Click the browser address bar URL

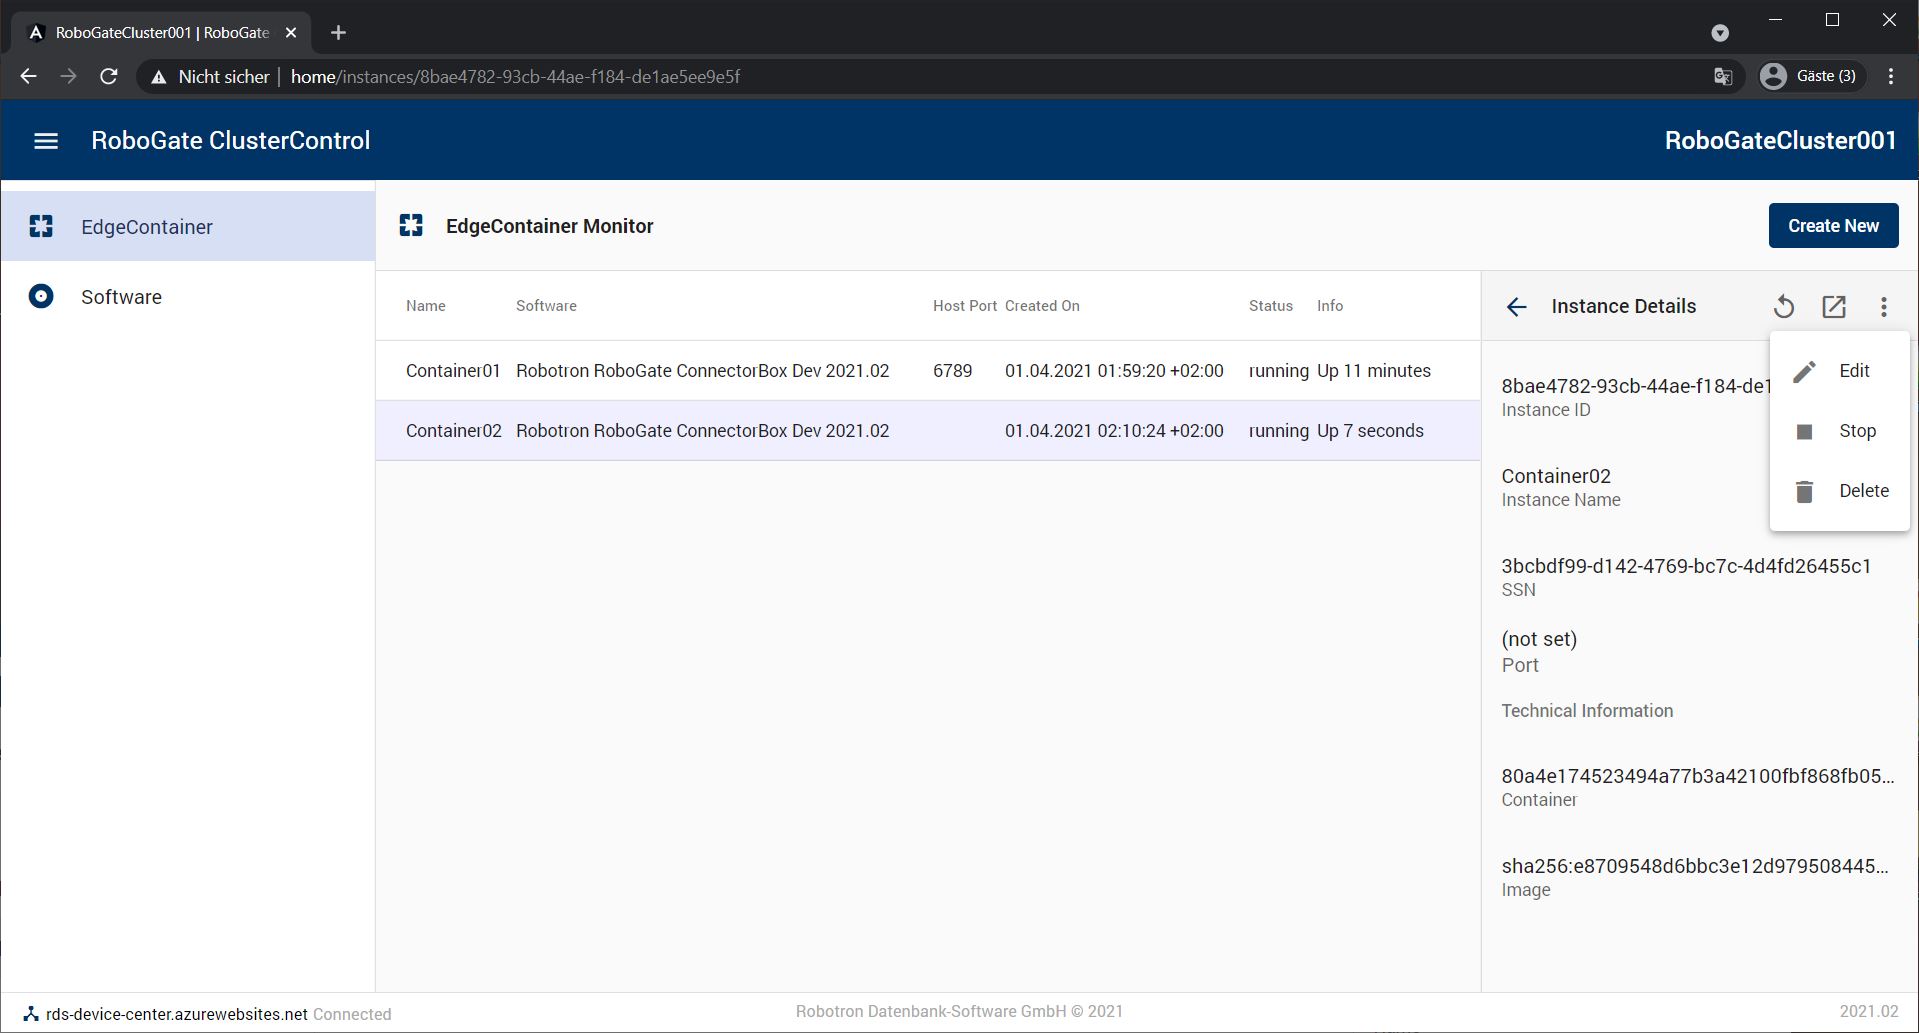515,77
